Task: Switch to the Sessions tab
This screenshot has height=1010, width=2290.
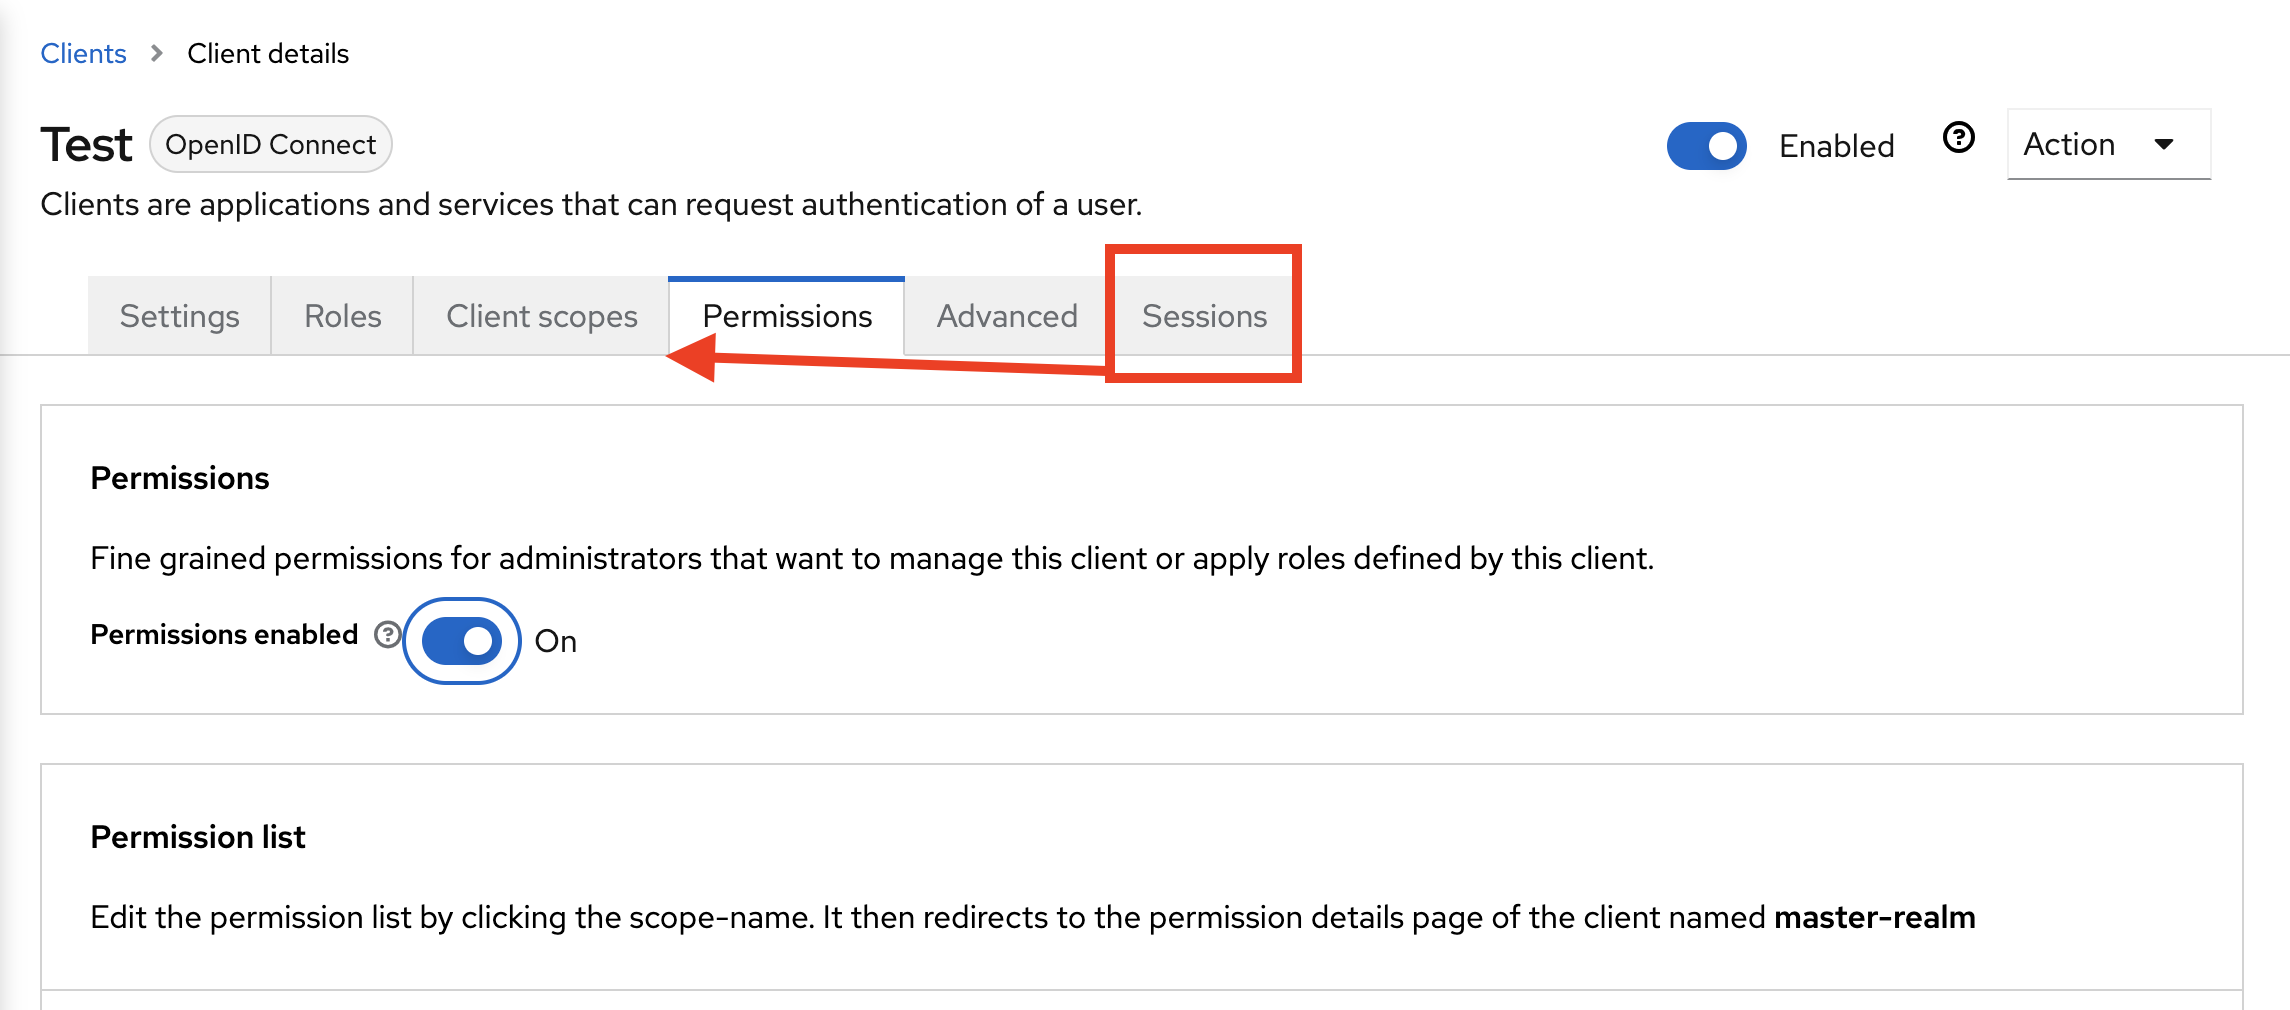Action: point(1202,316)
